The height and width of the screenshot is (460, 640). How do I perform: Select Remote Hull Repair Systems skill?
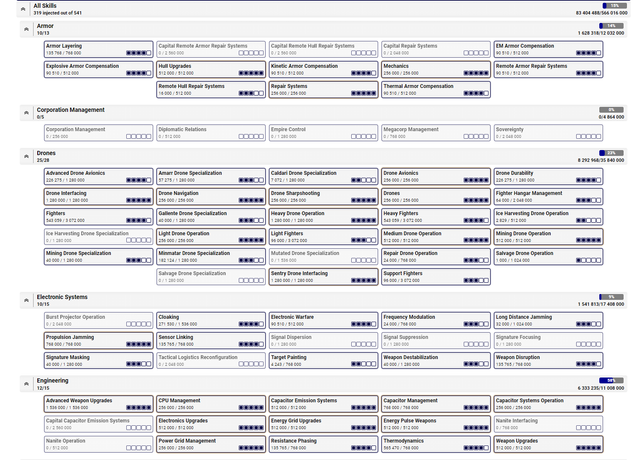pyautogui.click(x=211, y=90)
